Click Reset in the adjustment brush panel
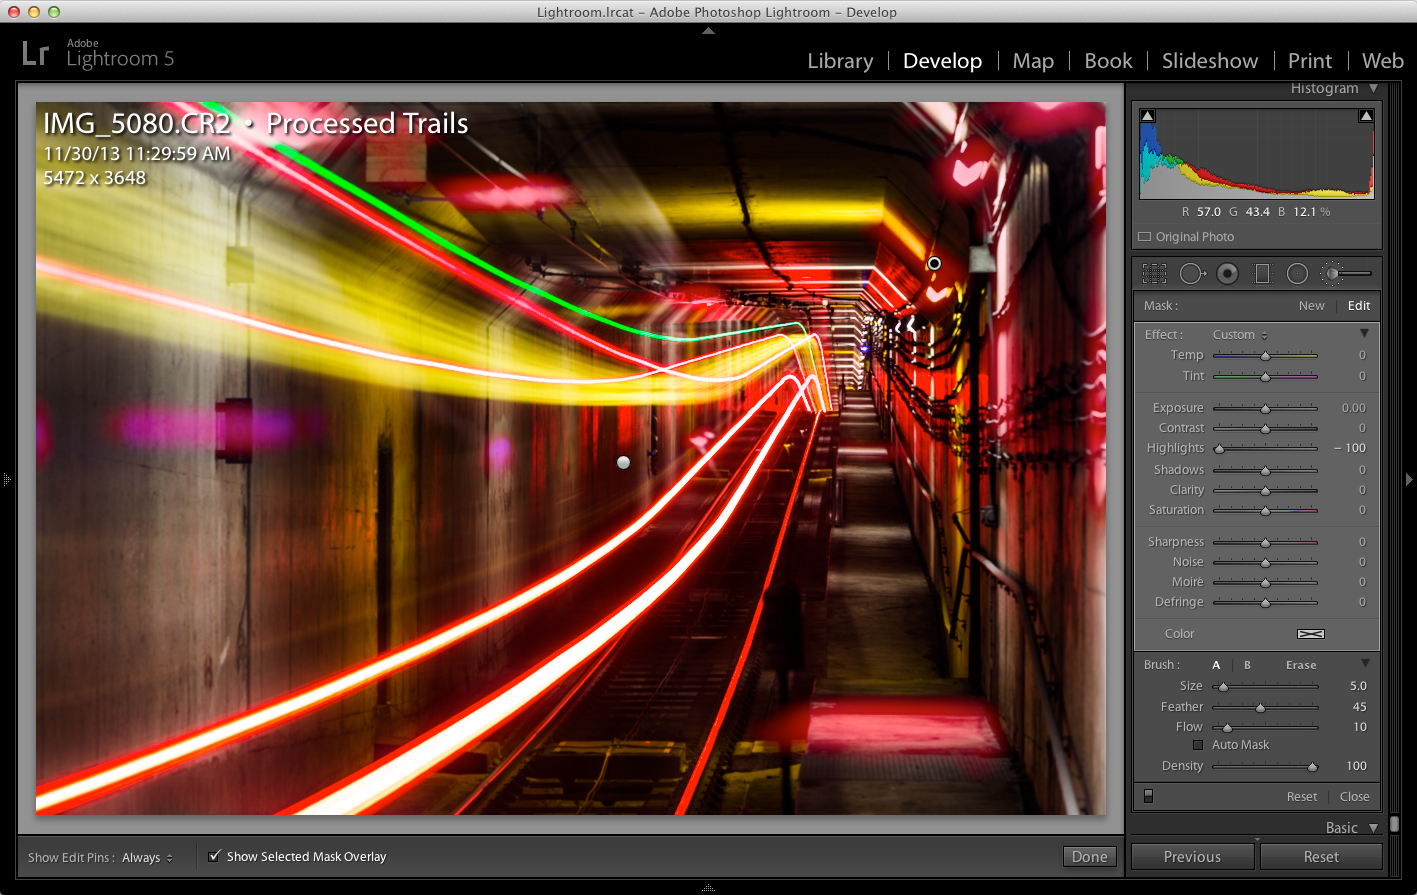1417x895 pixels. [x=1302, y=797]
